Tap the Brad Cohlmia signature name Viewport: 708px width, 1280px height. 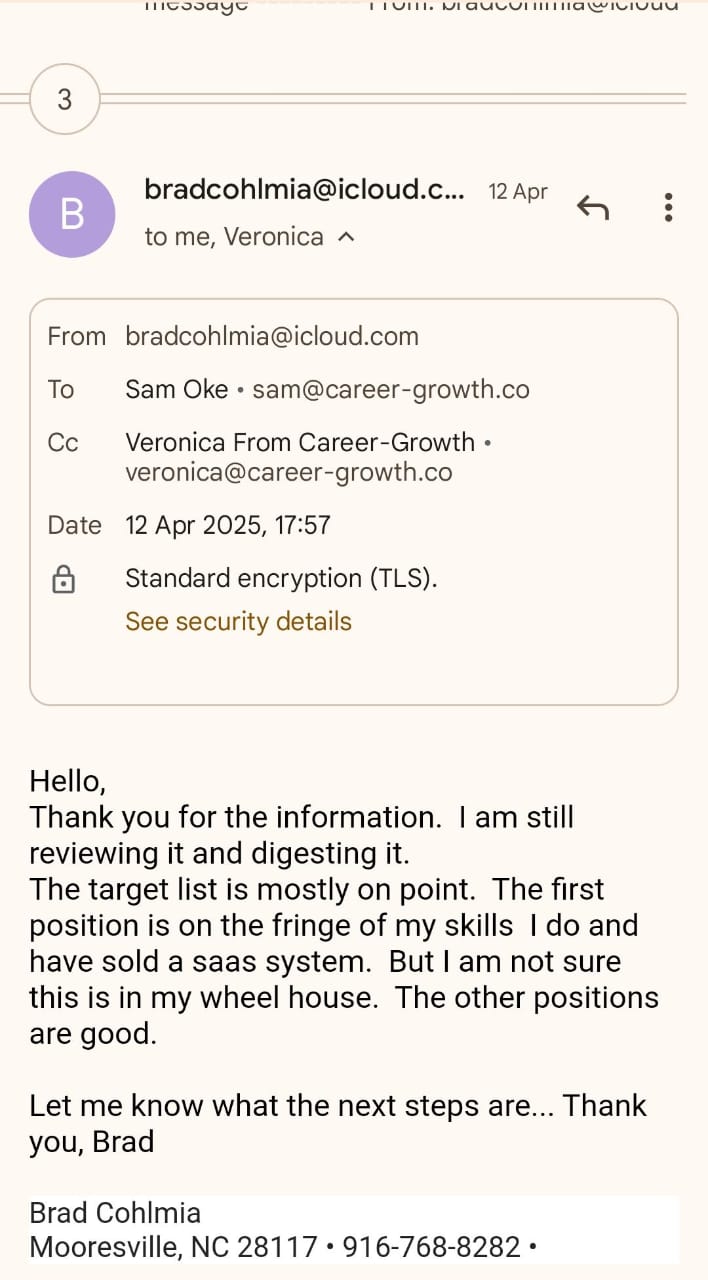coord(115,1213)
